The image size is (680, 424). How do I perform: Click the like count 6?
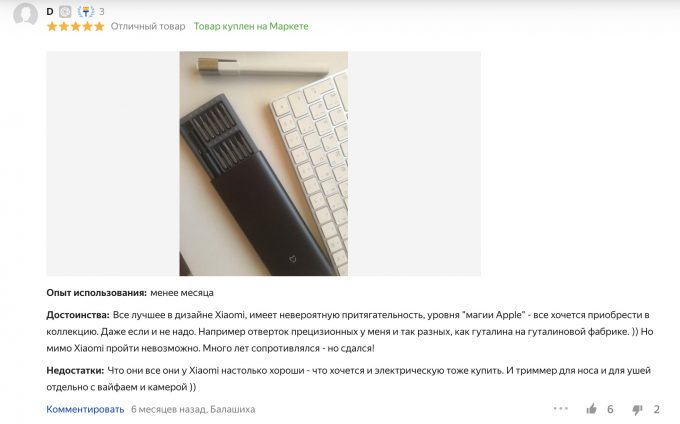610,409
